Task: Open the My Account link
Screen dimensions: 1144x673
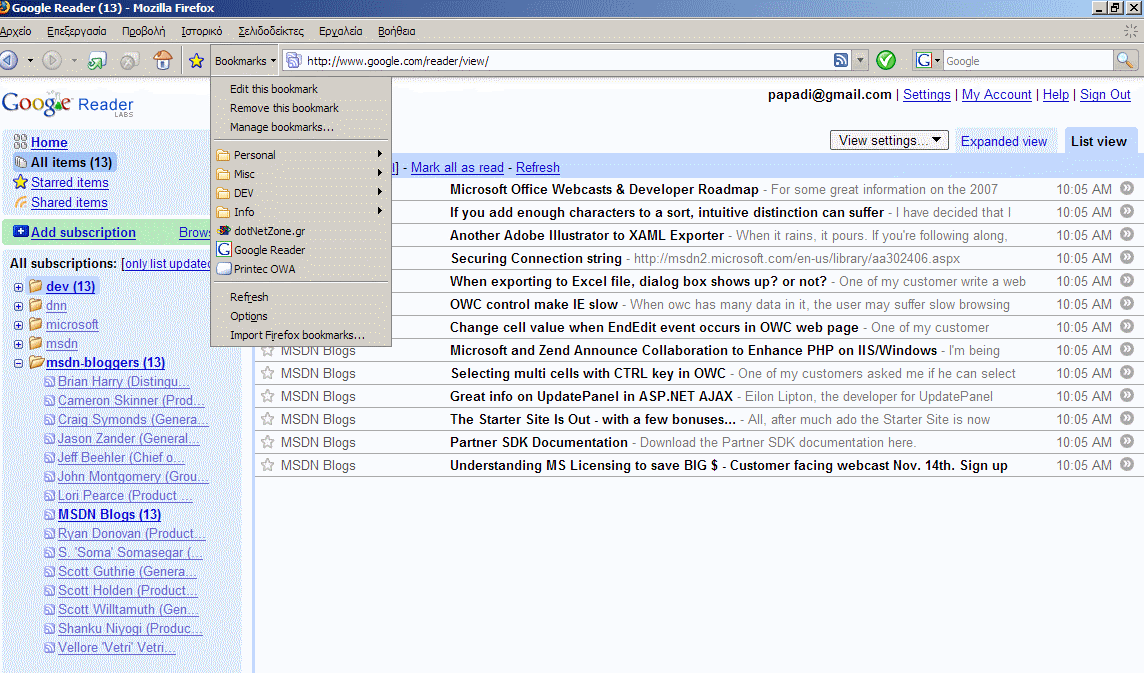Action: [997, 94]
